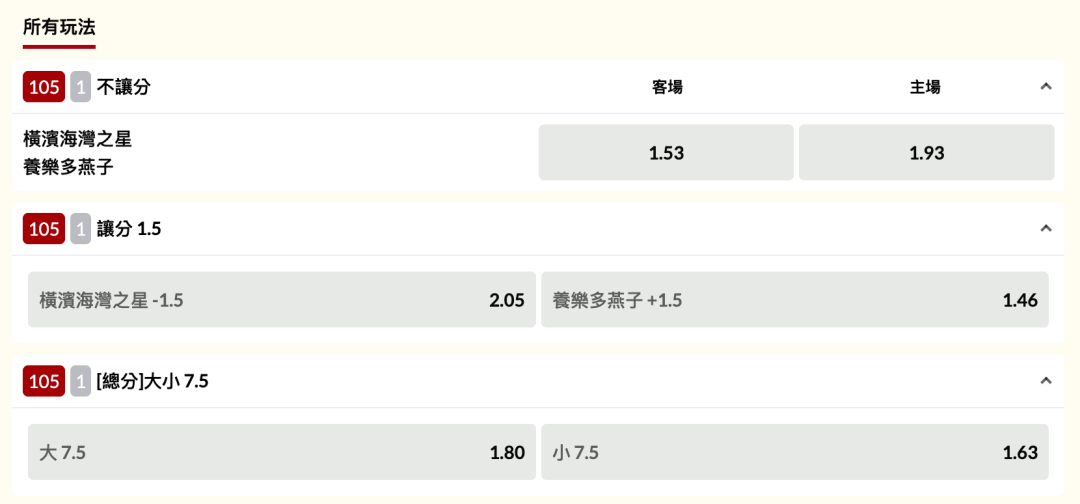Click the grey 1 badge beside [總分]大小
The height and width of the screenshot is (504, 1080).
81,381
